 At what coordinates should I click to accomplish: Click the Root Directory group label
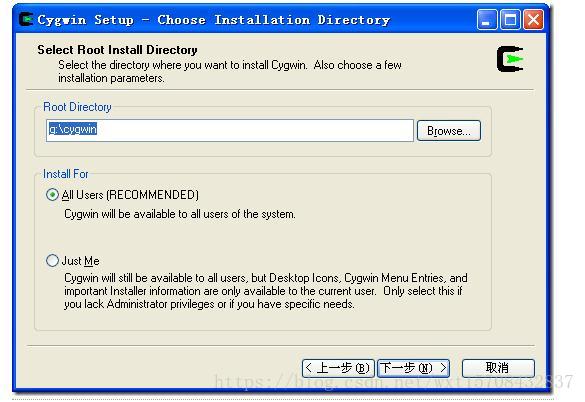pyautogui.click(x=77, y=107)
